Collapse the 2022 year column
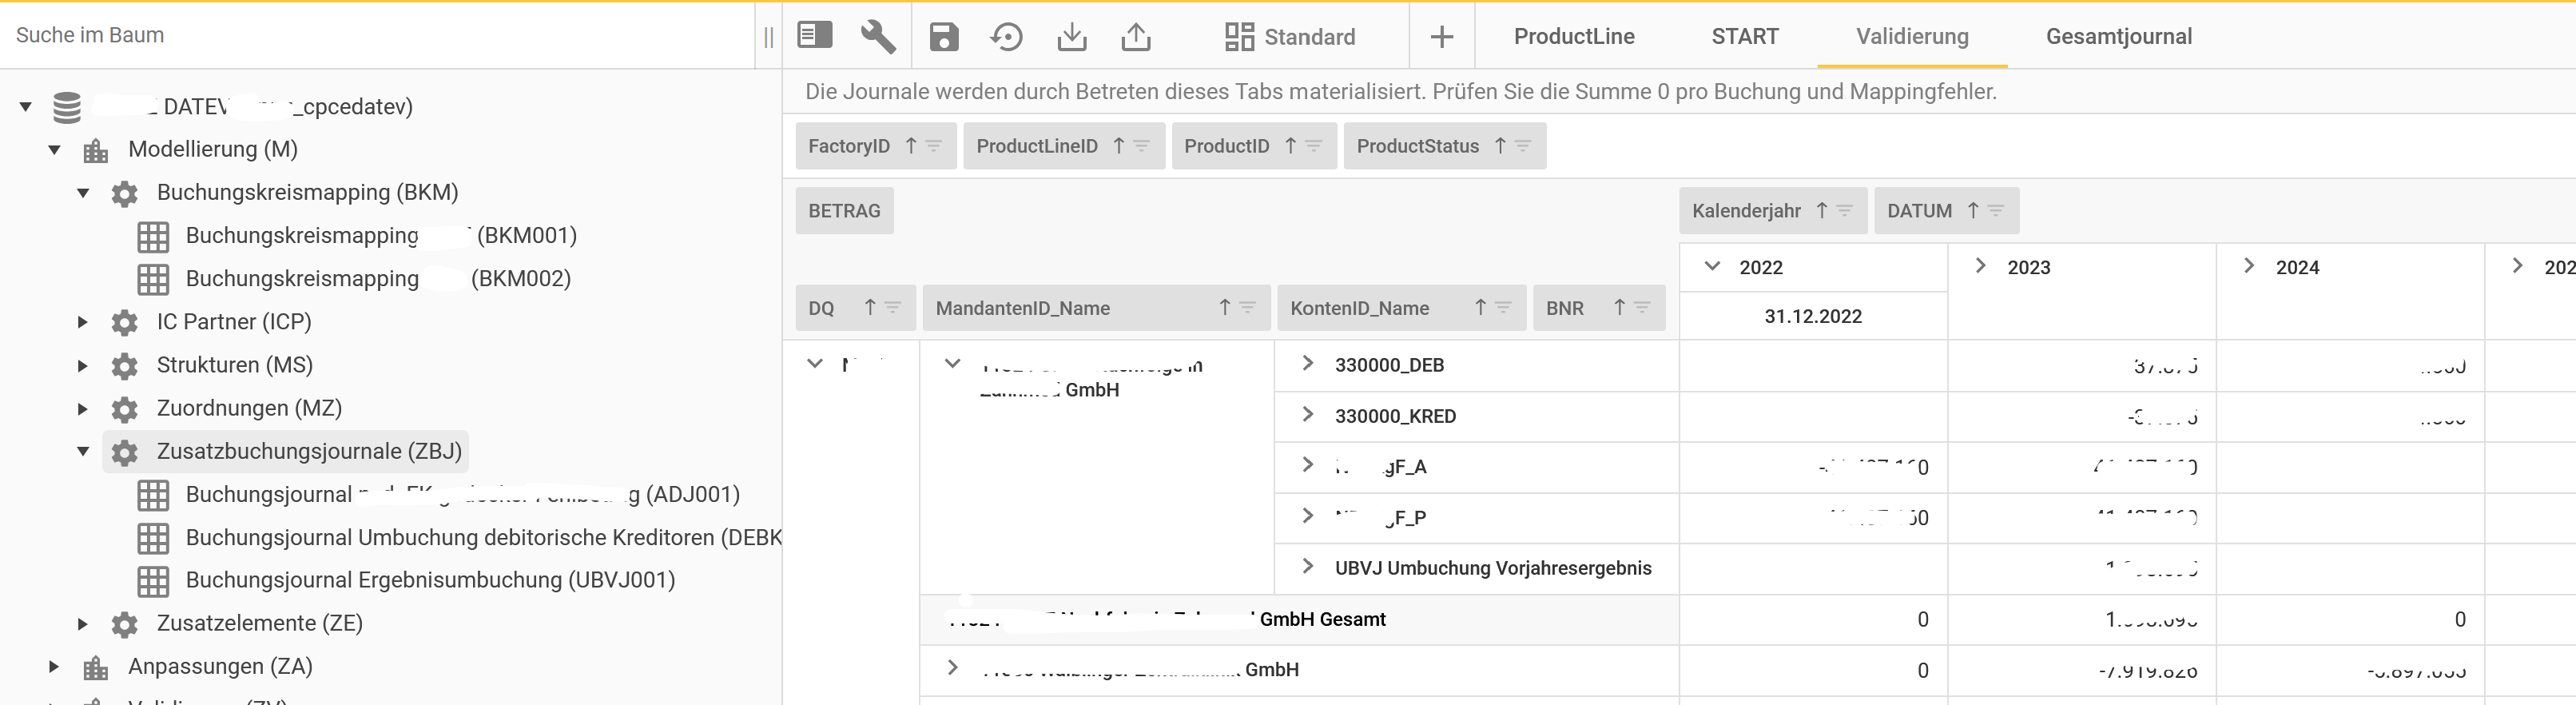This screenshot has width=2576, height=705. click(x=1712, y=267)
